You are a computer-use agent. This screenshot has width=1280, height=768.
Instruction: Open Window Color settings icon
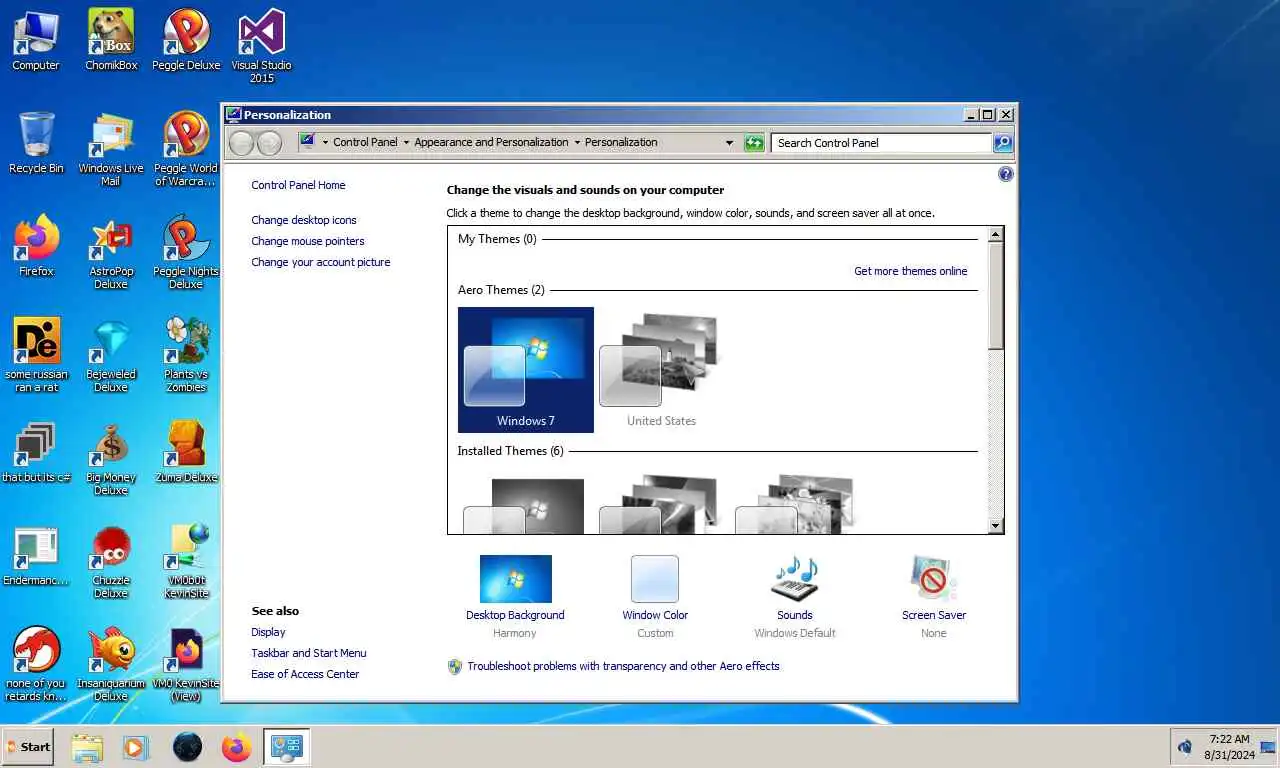(655, 579)
